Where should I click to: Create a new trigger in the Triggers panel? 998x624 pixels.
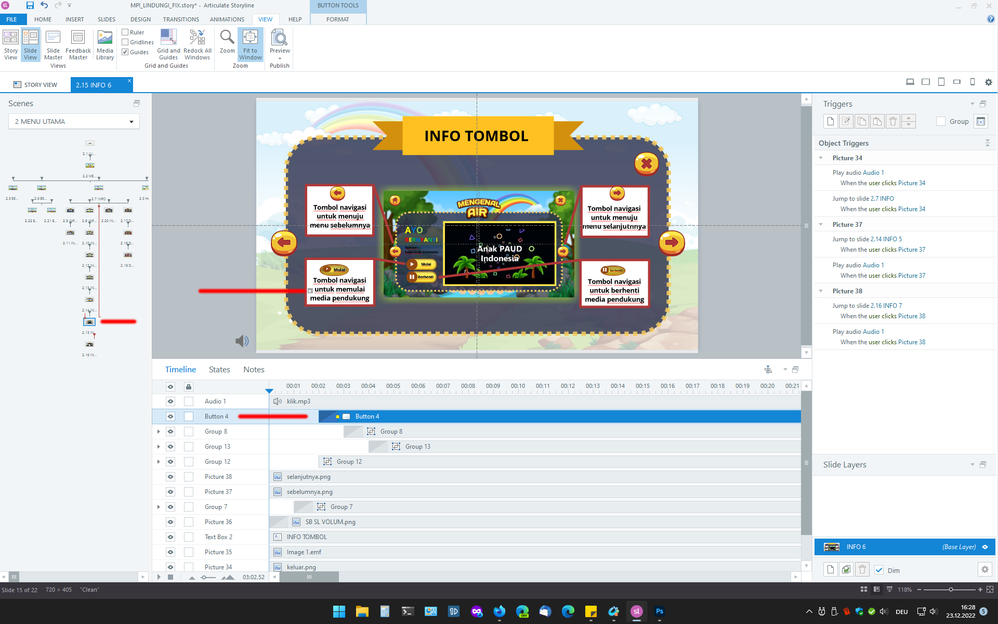coord(830,122)
